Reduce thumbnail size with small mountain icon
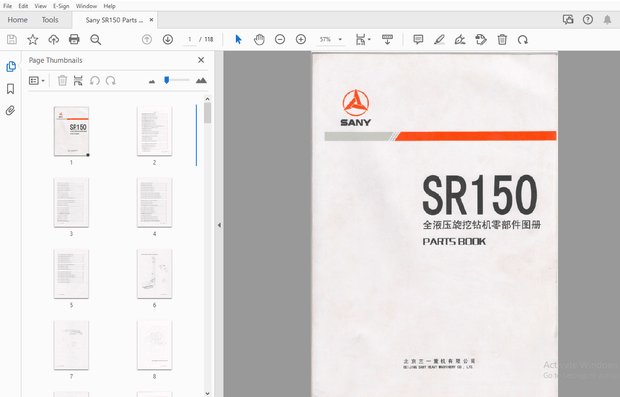This screenshot has height=397, width=620. [x=152, y=81]
